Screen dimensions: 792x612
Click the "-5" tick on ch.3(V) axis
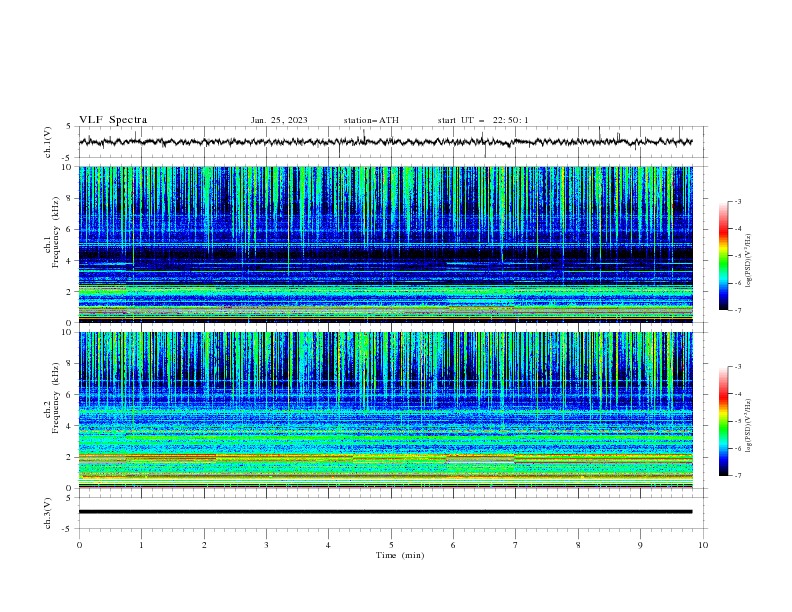tap(68, 529)
